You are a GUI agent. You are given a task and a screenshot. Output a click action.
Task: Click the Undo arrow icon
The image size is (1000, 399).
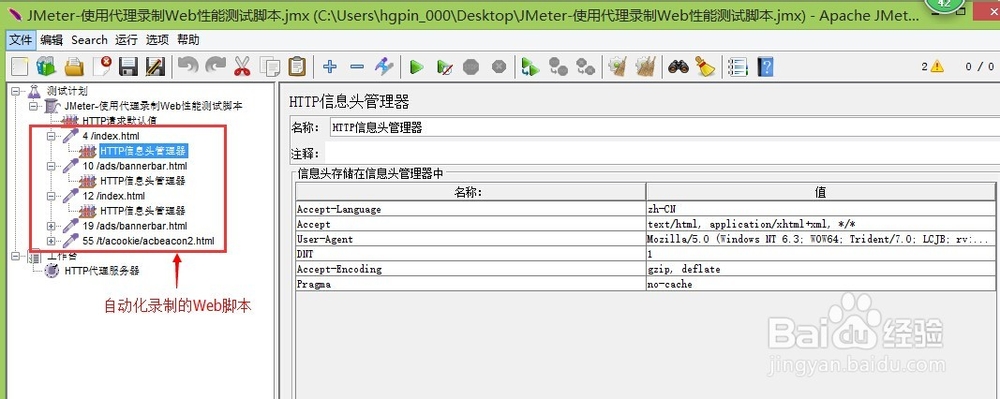188,66
